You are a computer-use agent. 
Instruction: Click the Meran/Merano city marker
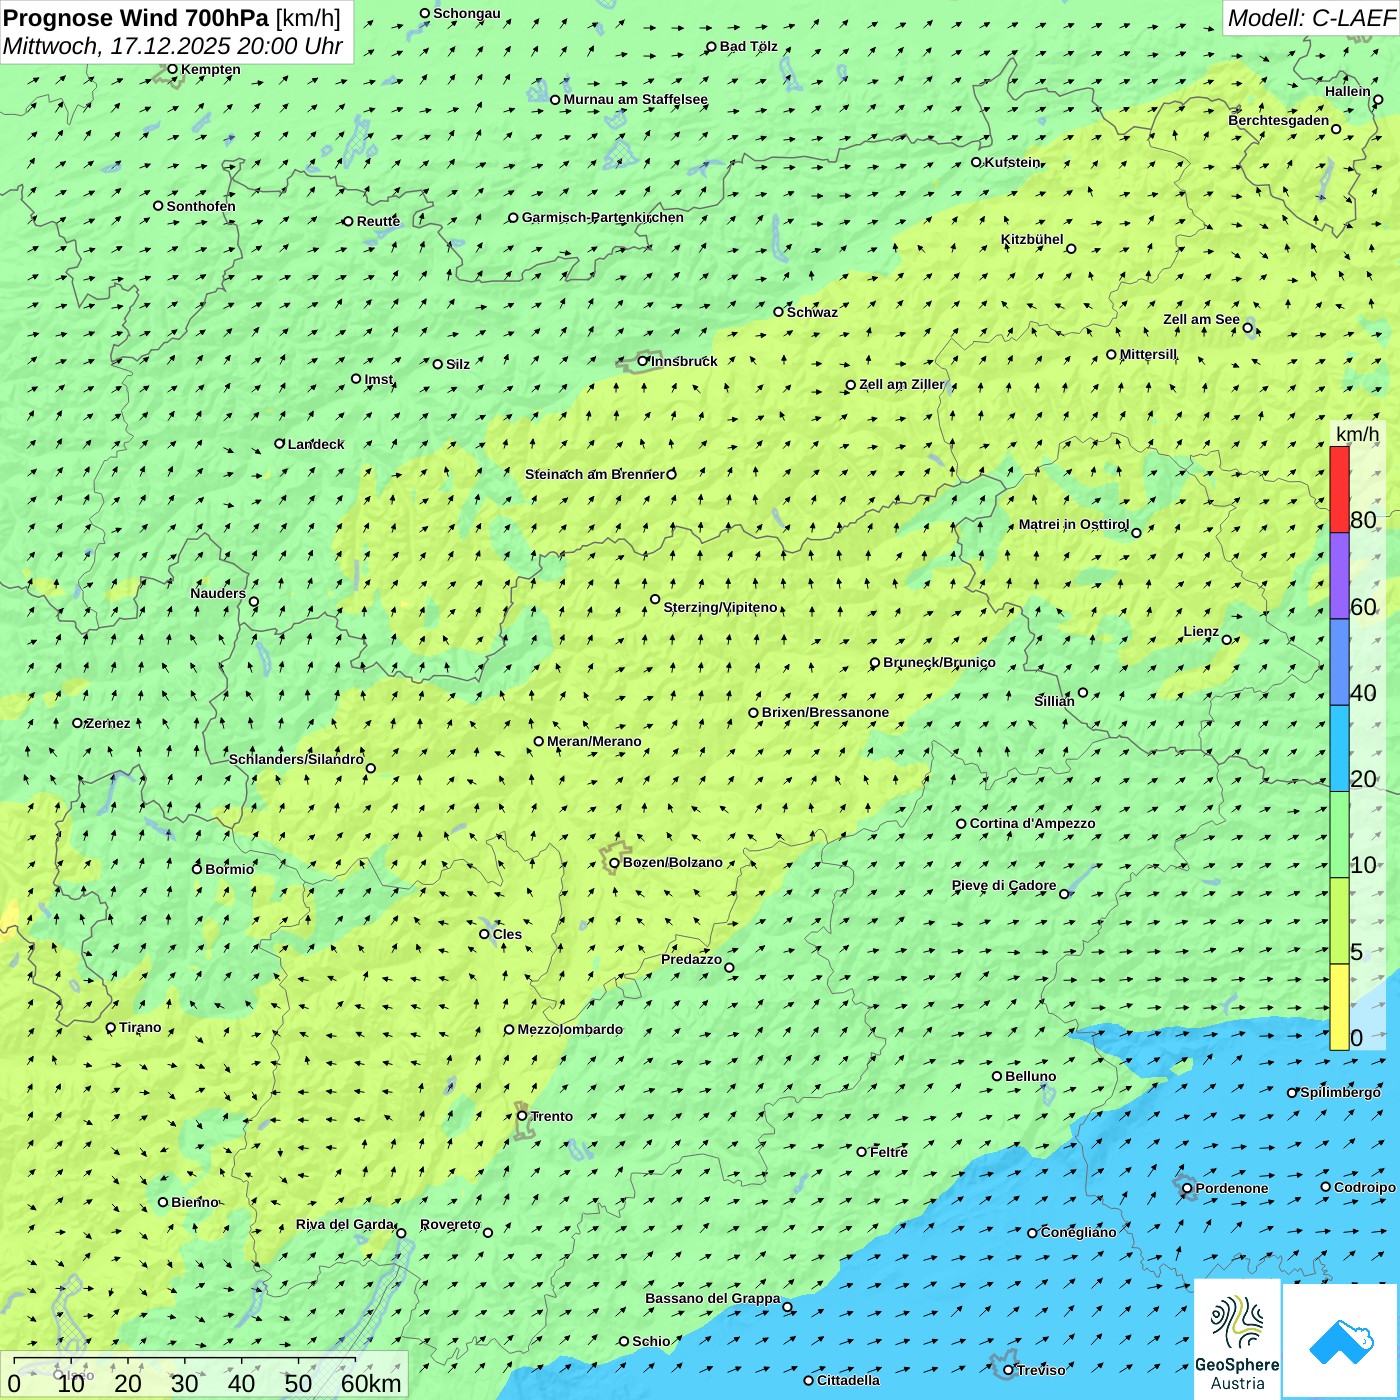[x=539, y=741]
